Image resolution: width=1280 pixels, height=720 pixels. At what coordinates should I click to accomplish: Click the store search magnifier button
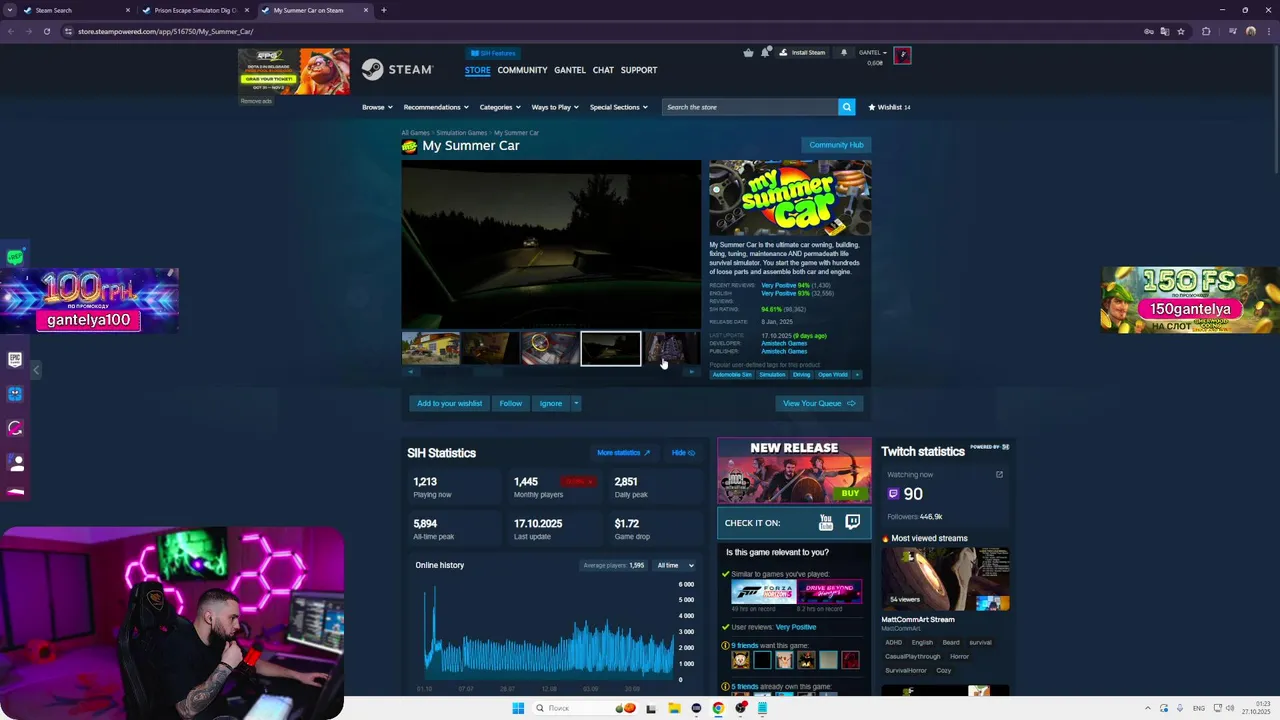tap(846, 107)
